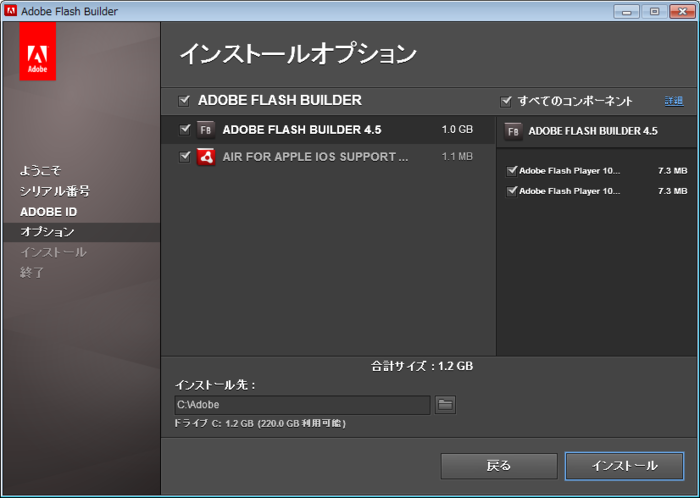This screenshot has height=498, width=700.
Task: Click the ADOBE FLASH BUILDER 4.5 title in right panel
Action: tap(593, 131)
